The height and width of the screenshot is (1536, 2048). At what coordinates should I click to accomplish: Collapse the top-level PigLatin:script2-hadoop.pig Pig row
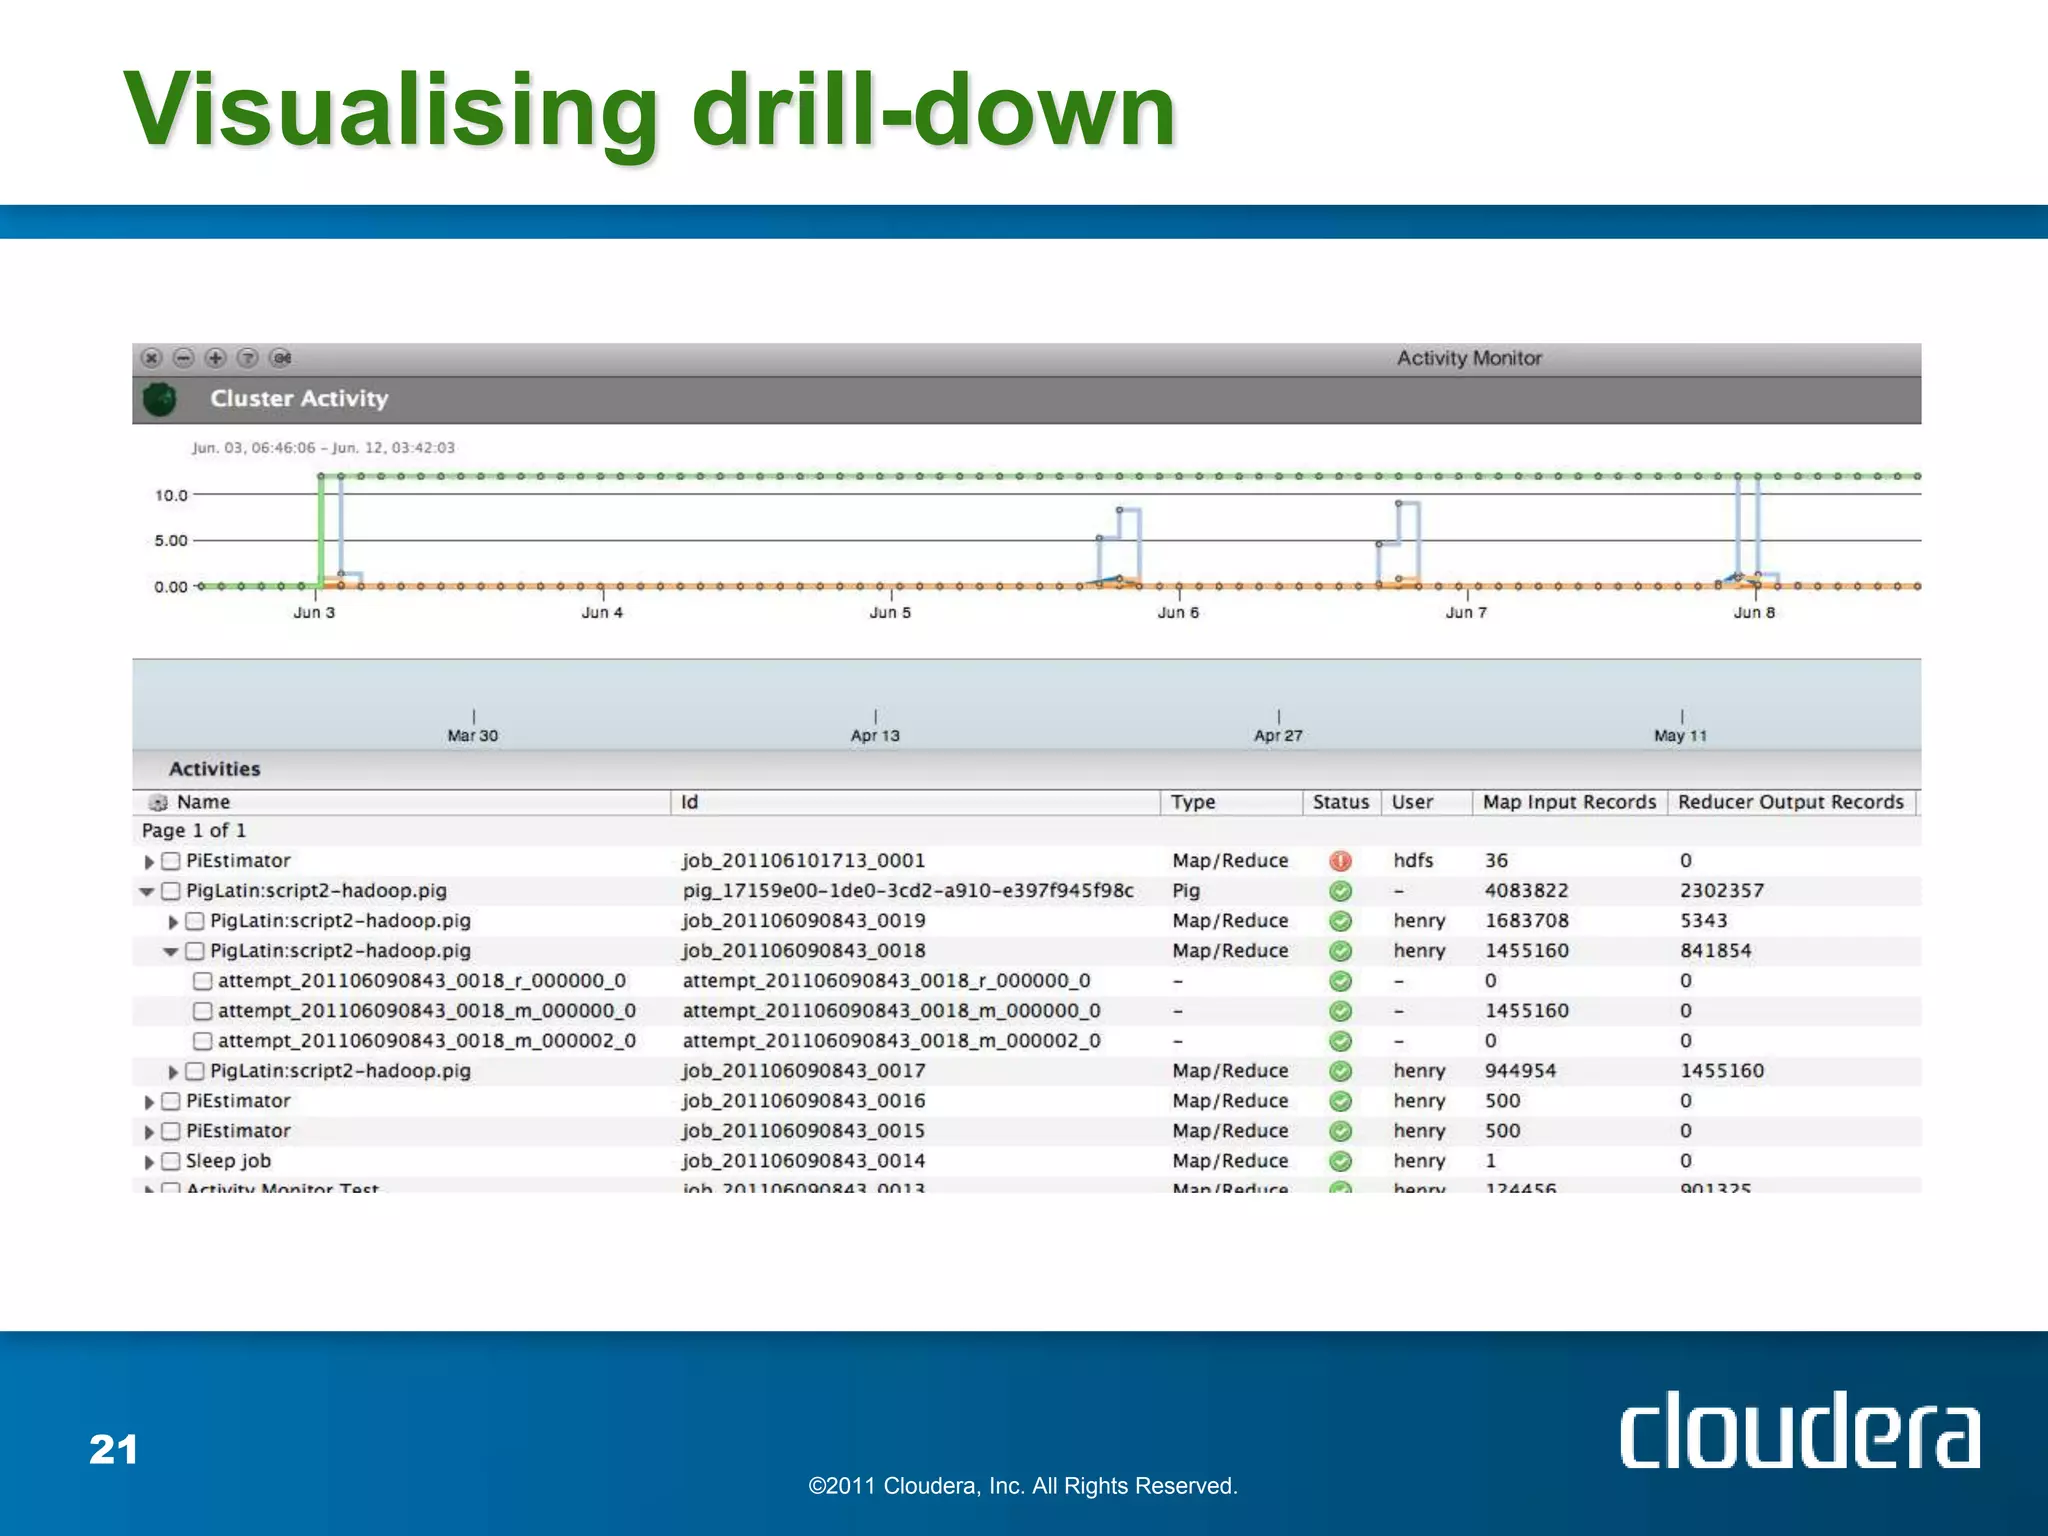[x=147, y=892]
